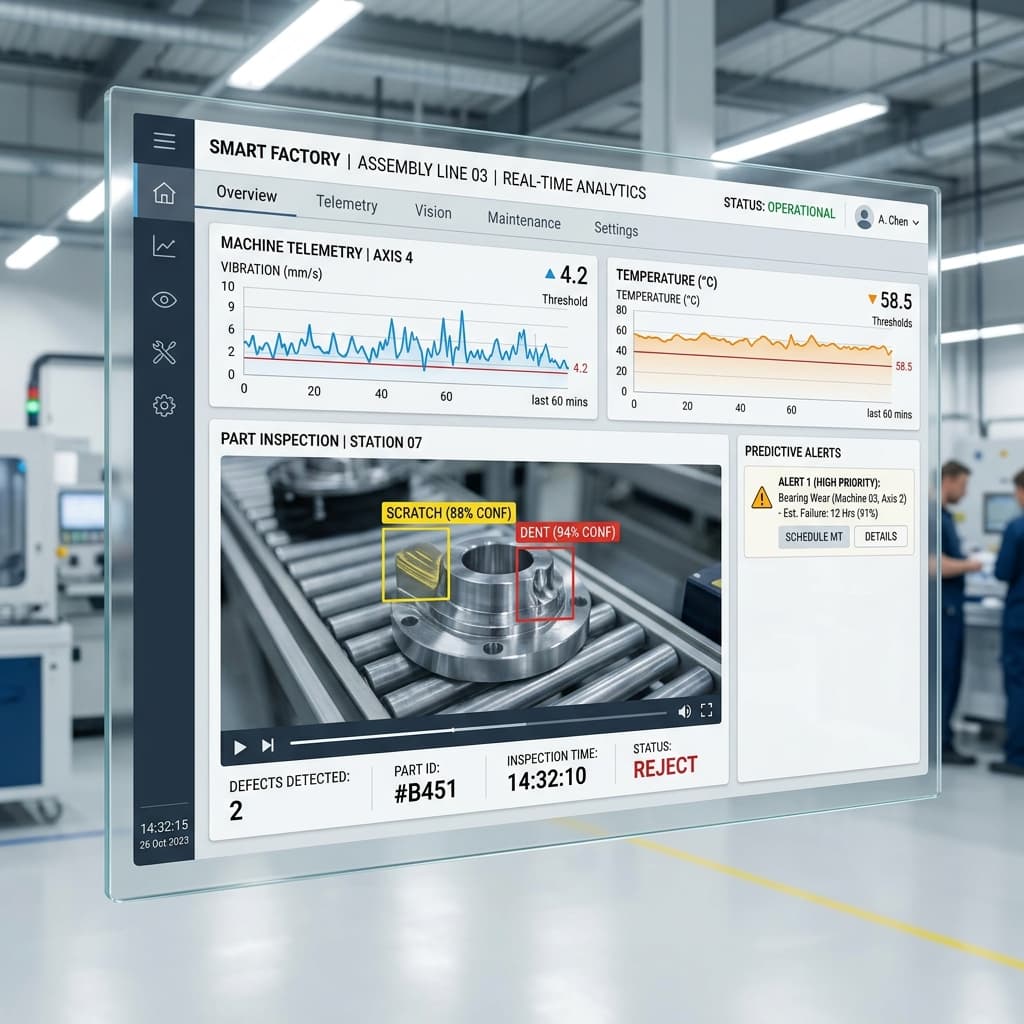Click the vibration up-arrow indicator

(550, 274)
